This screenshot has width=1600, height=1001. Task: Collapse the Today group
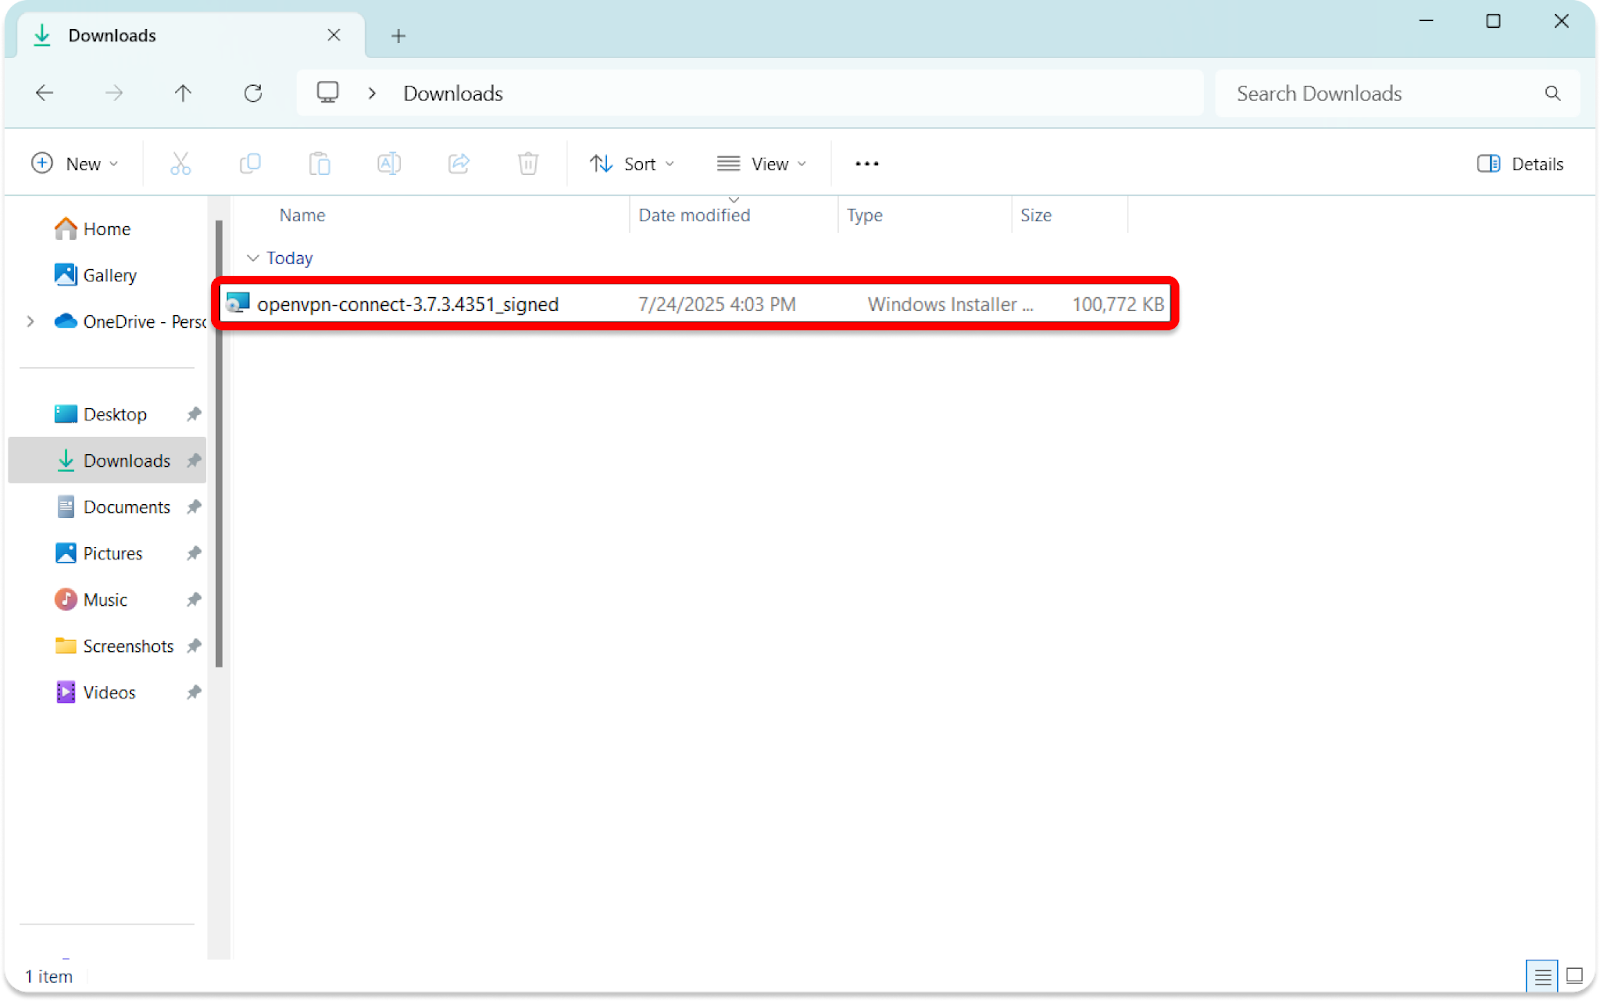[253, 258]
